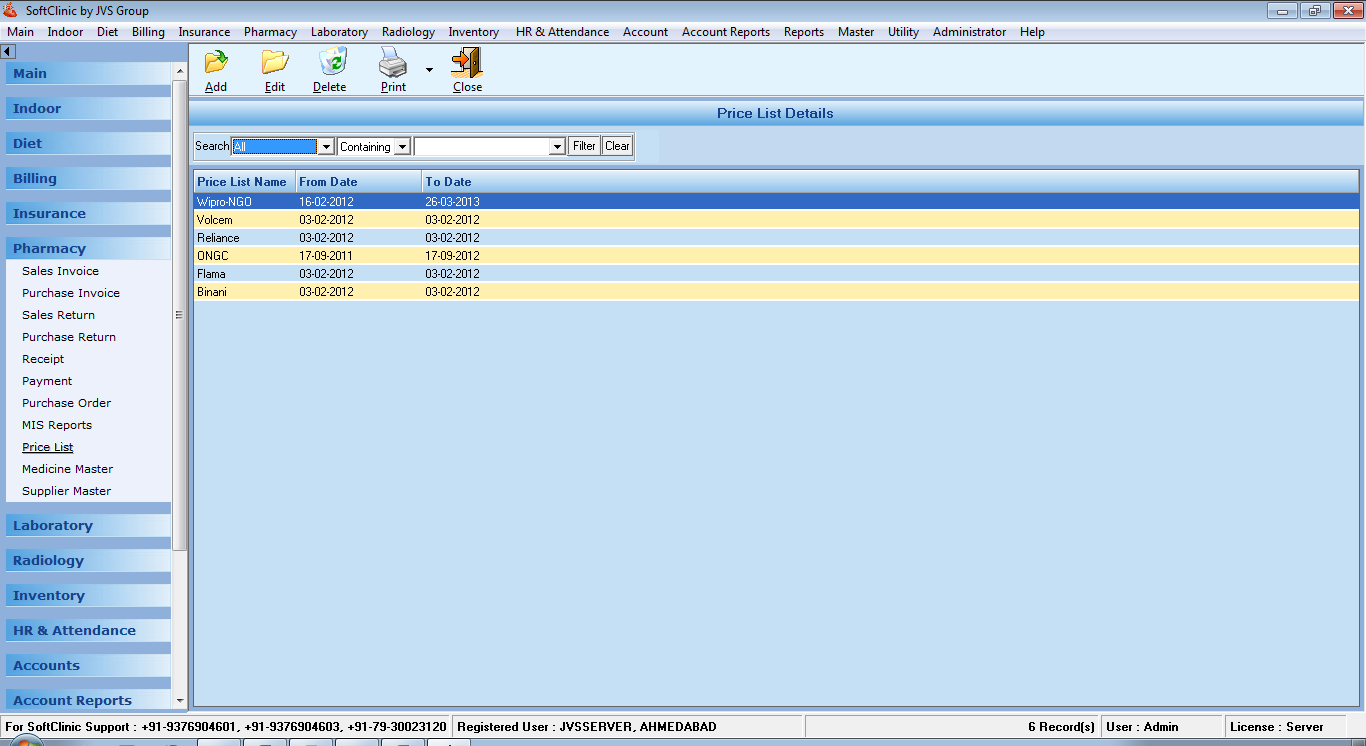
Task: Open the Search field 'All' dropdown
Action: 325,147
